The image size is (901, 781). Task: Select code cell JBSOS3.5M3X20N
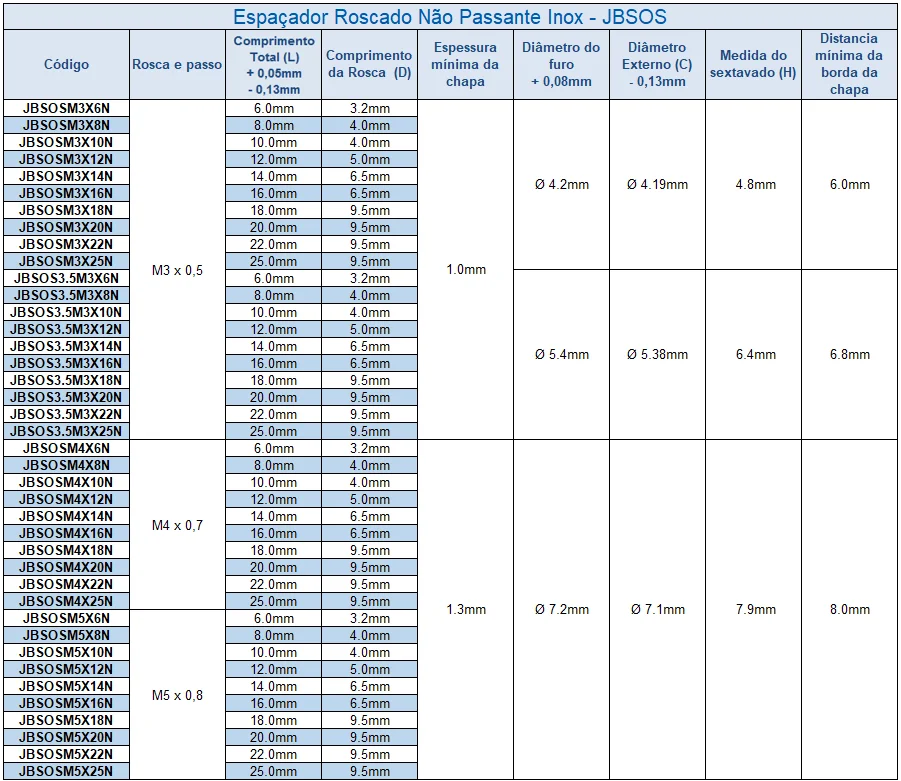pos(67,397)
